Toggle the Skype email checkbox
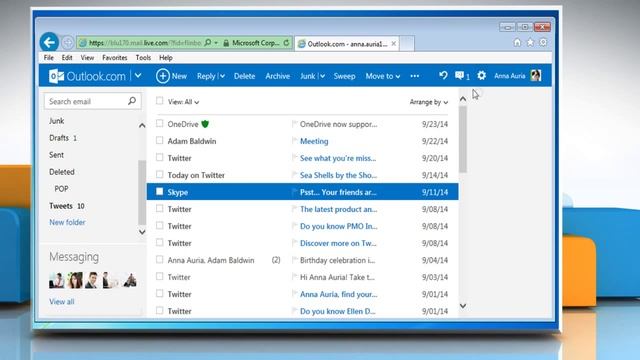Viewport: 640px width, 360px height. (160, 191)
